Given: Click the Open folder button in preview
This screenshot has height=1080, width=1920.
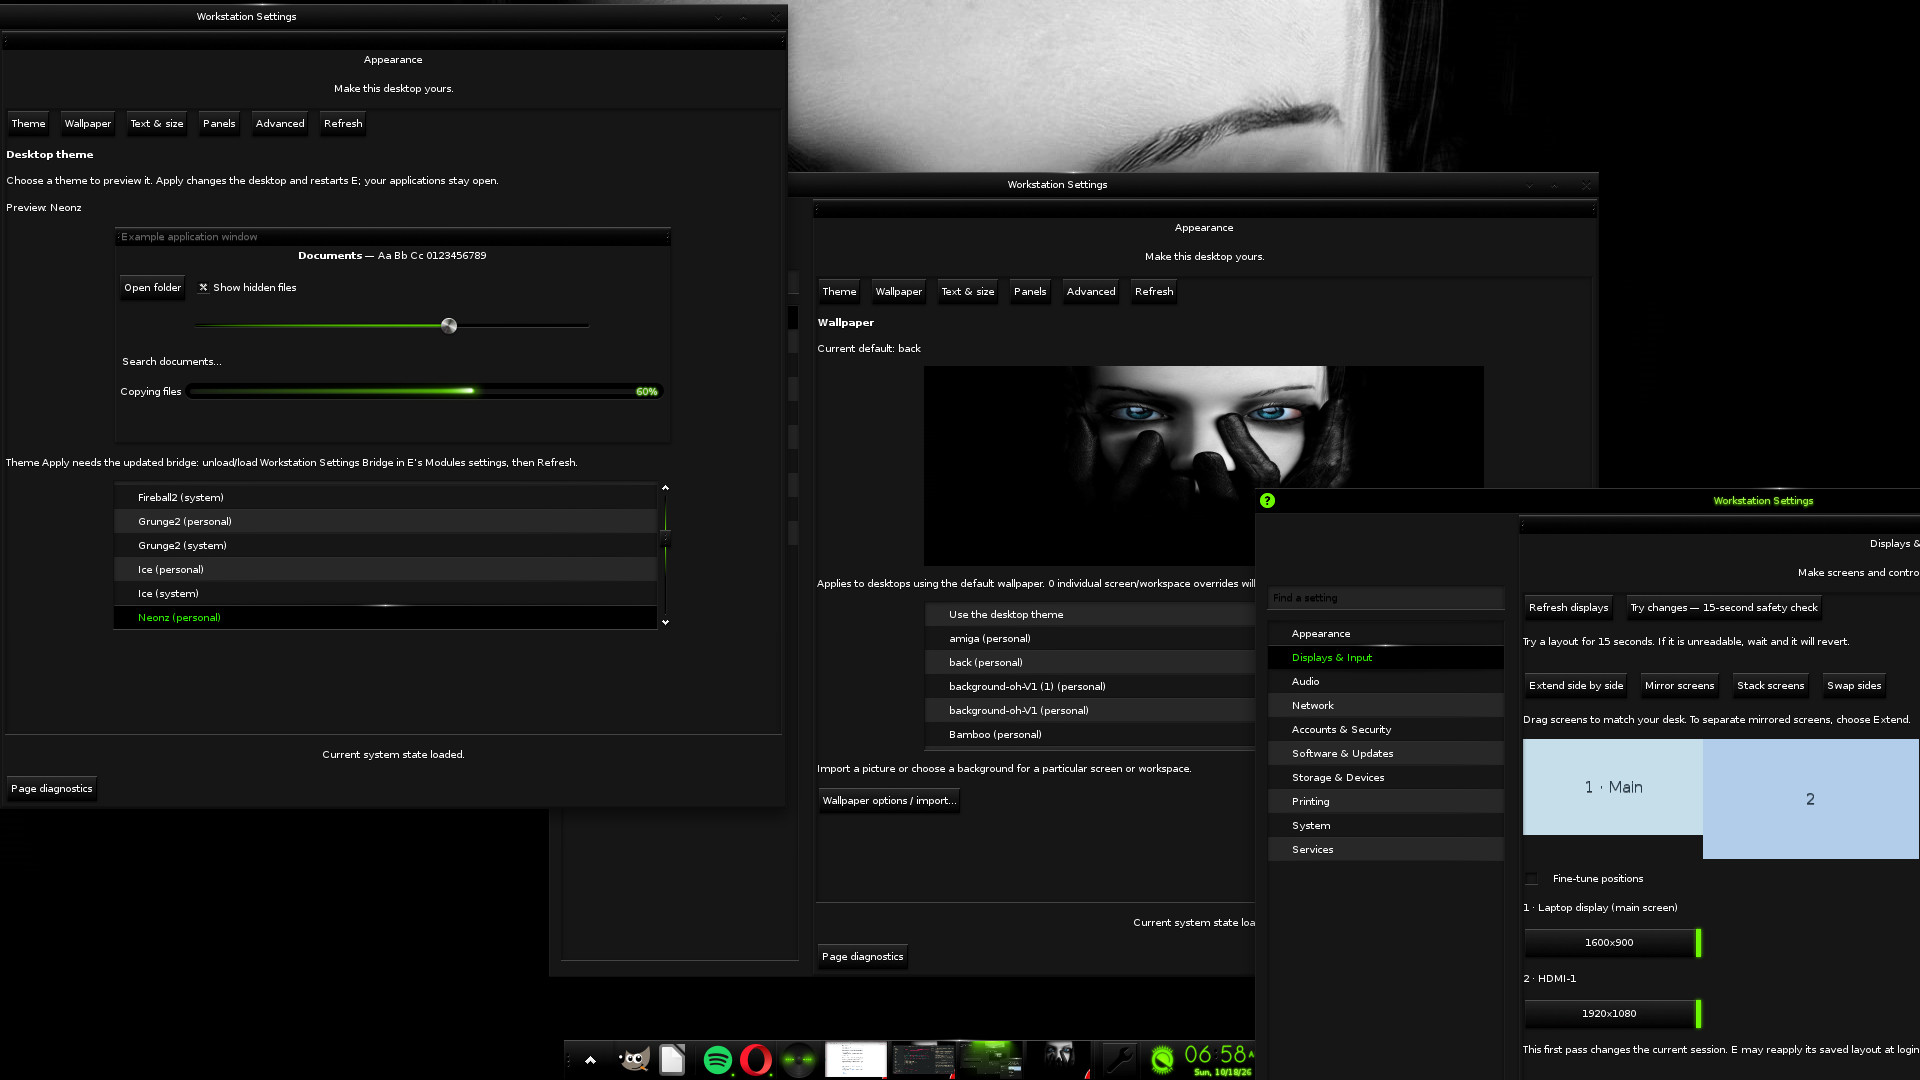Looking at the screenshot, I should click(x=152, y=288).
